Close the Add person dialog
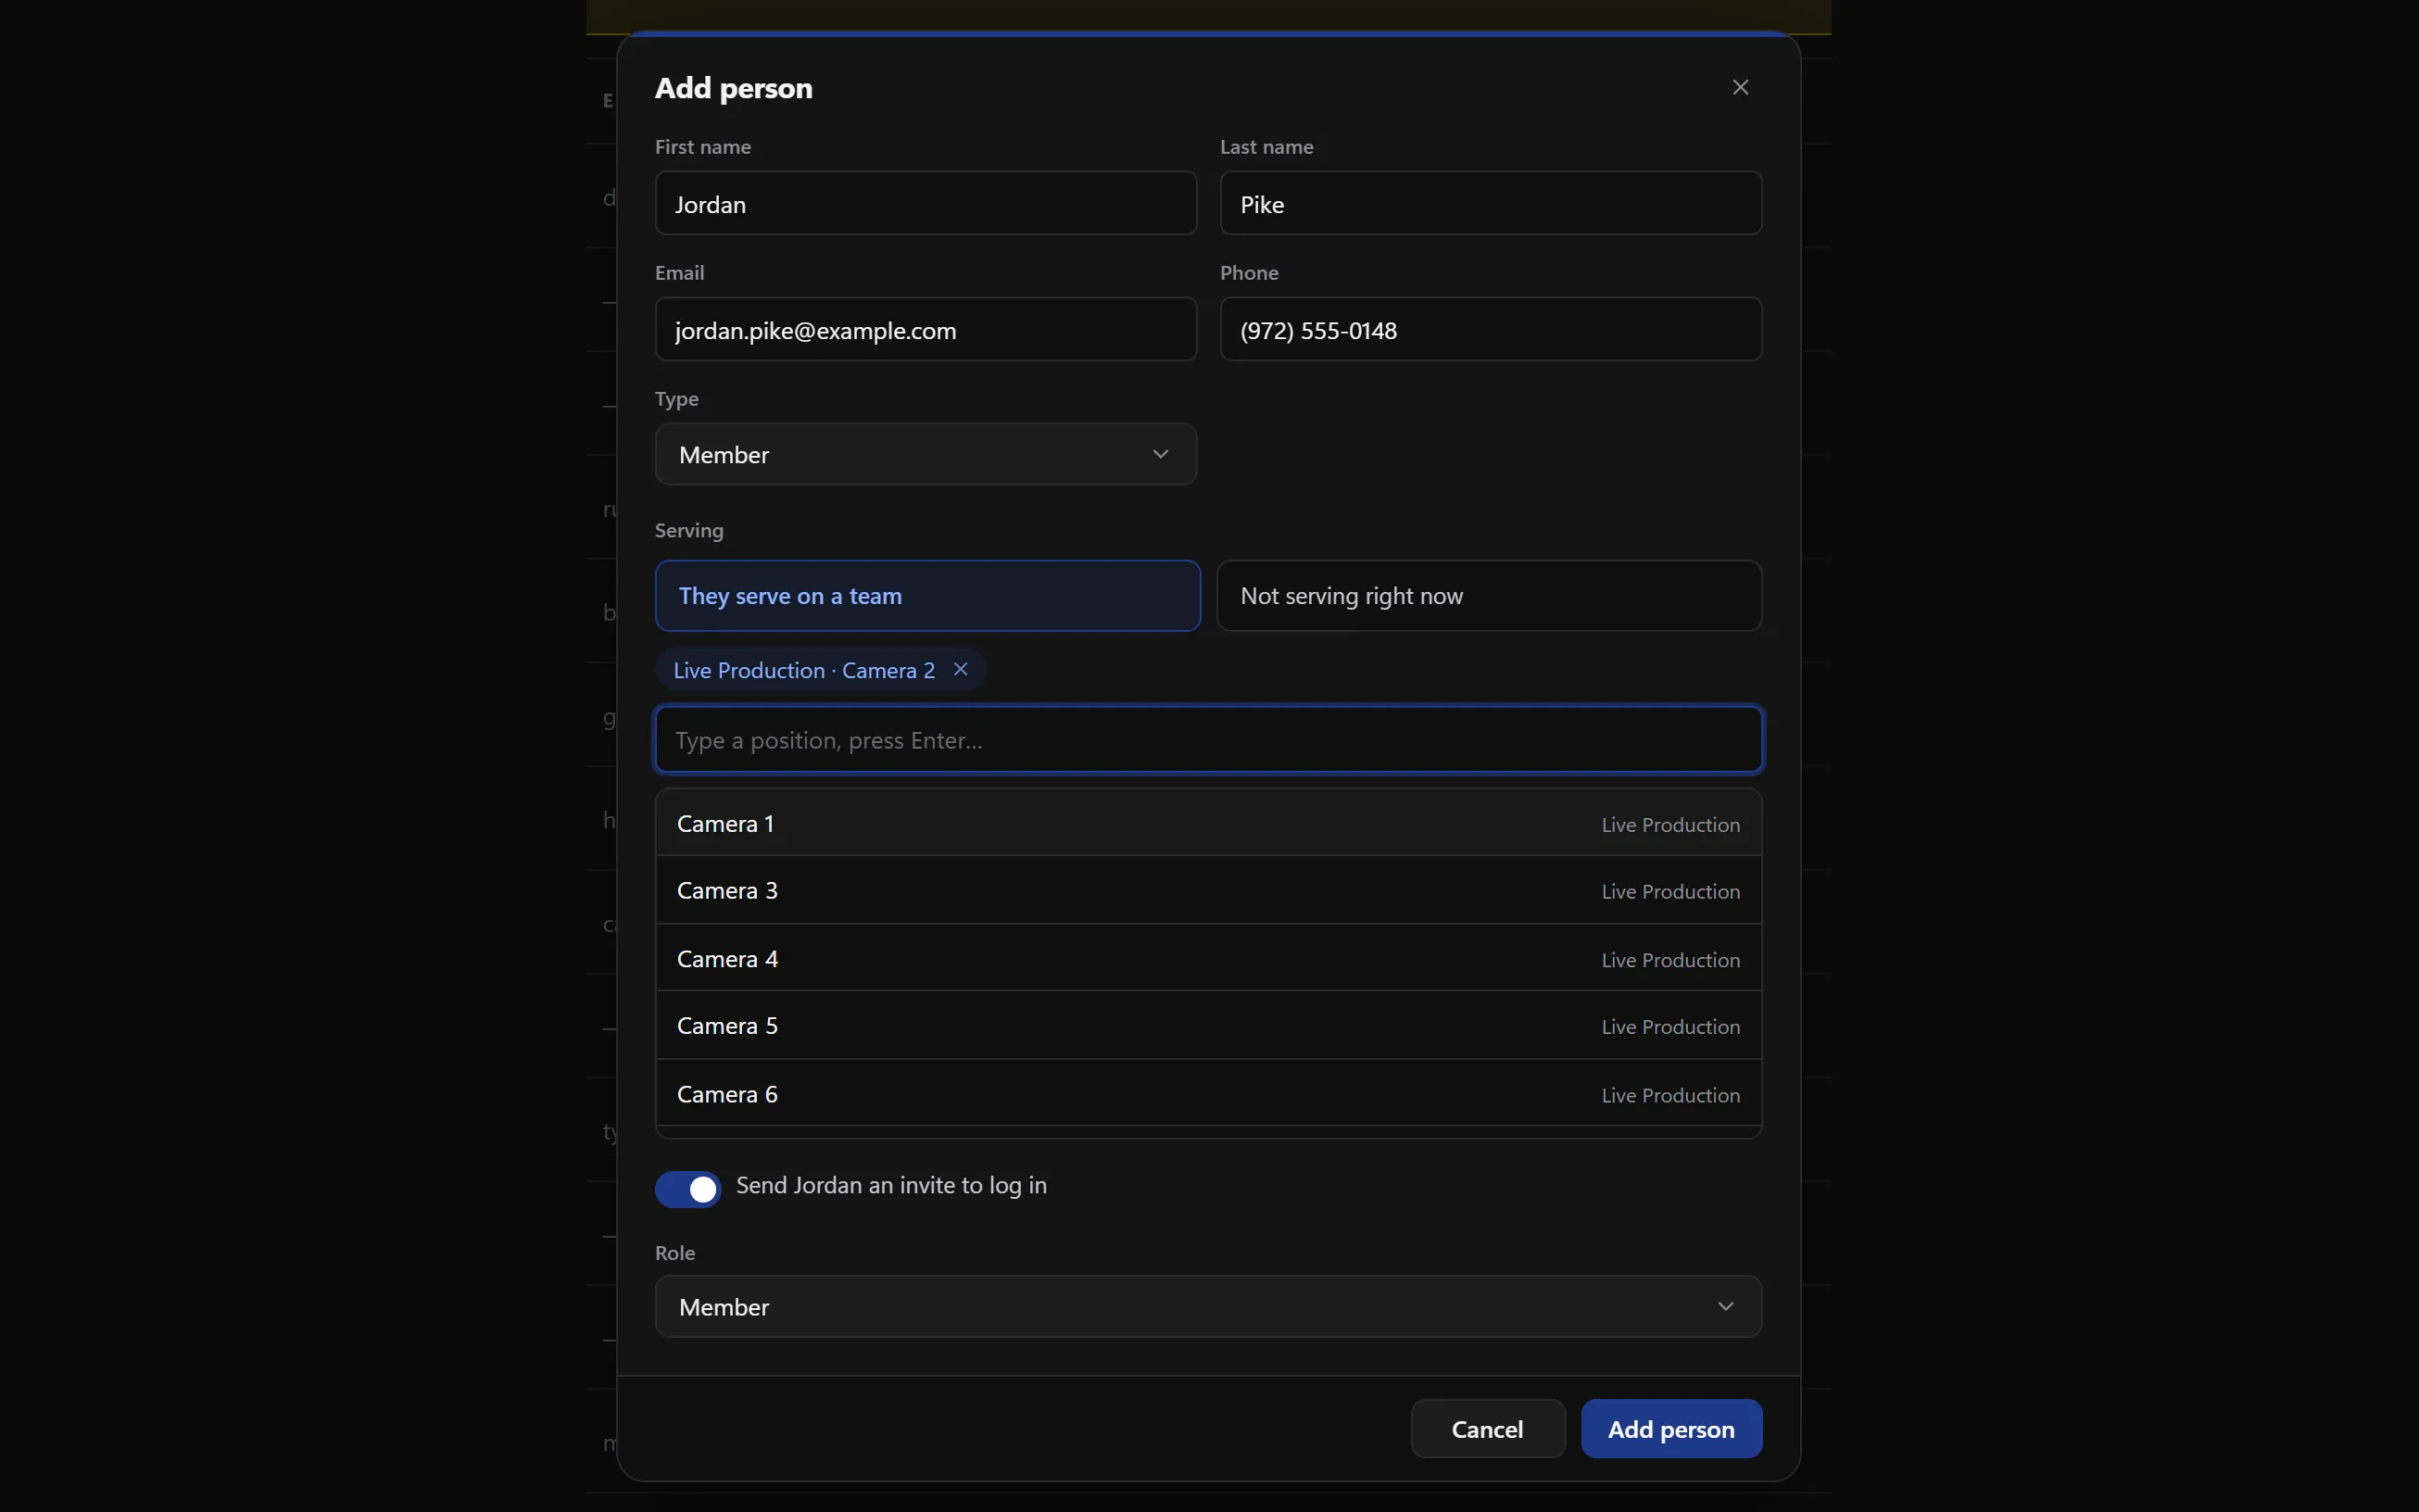2419x1512 pixels. [1740, 88]
